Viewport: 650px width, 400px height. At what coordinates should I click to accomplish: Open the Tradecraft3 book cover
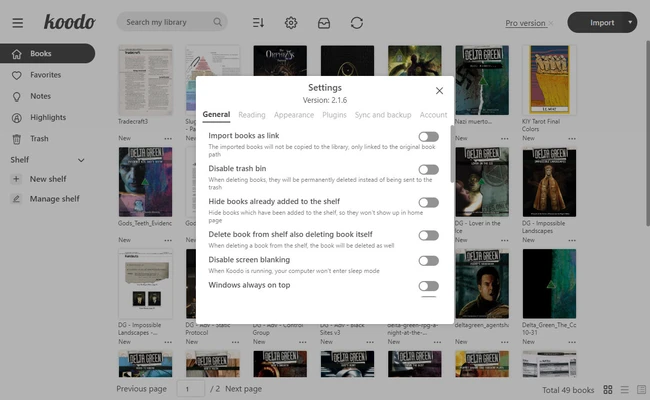(x=146, y=80)
